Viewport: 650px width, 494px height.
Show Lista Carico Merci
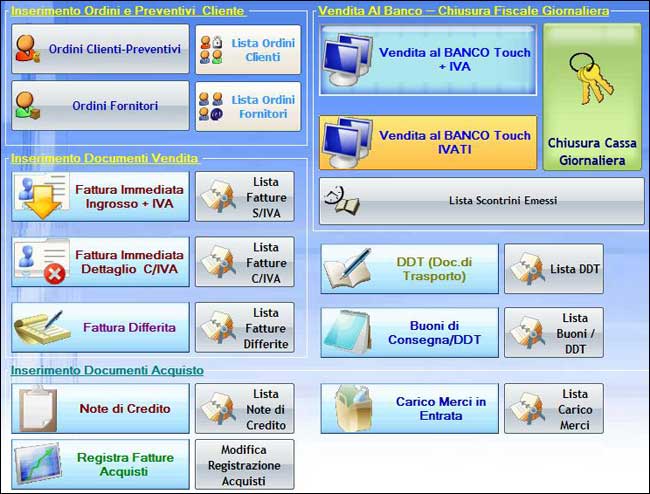point(554,409)
